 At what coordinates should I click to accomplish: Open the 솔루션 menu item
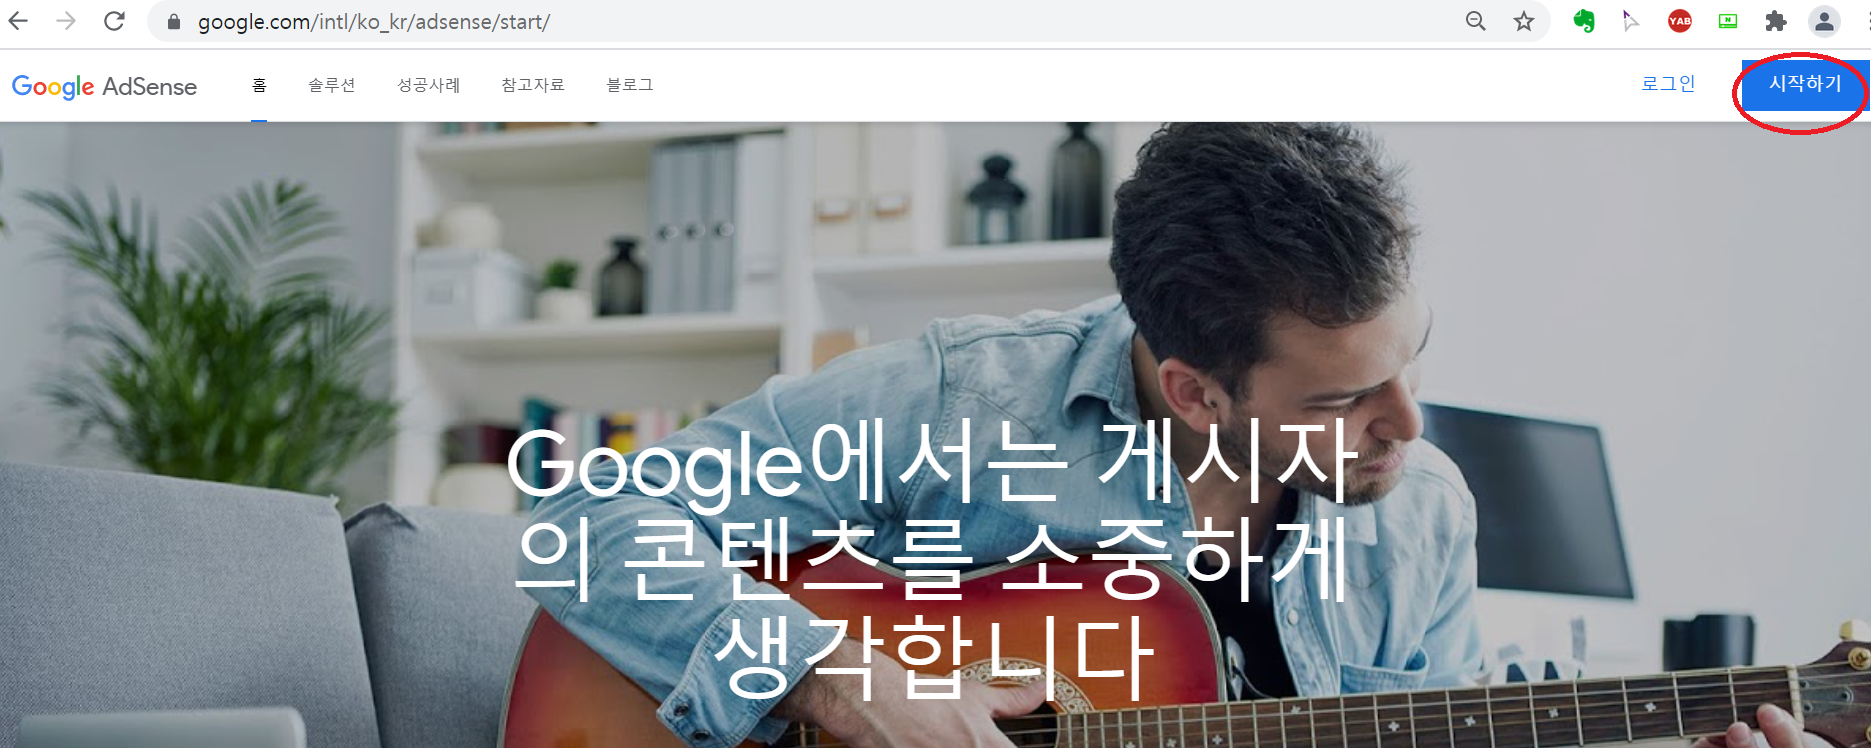click(332, 85)
